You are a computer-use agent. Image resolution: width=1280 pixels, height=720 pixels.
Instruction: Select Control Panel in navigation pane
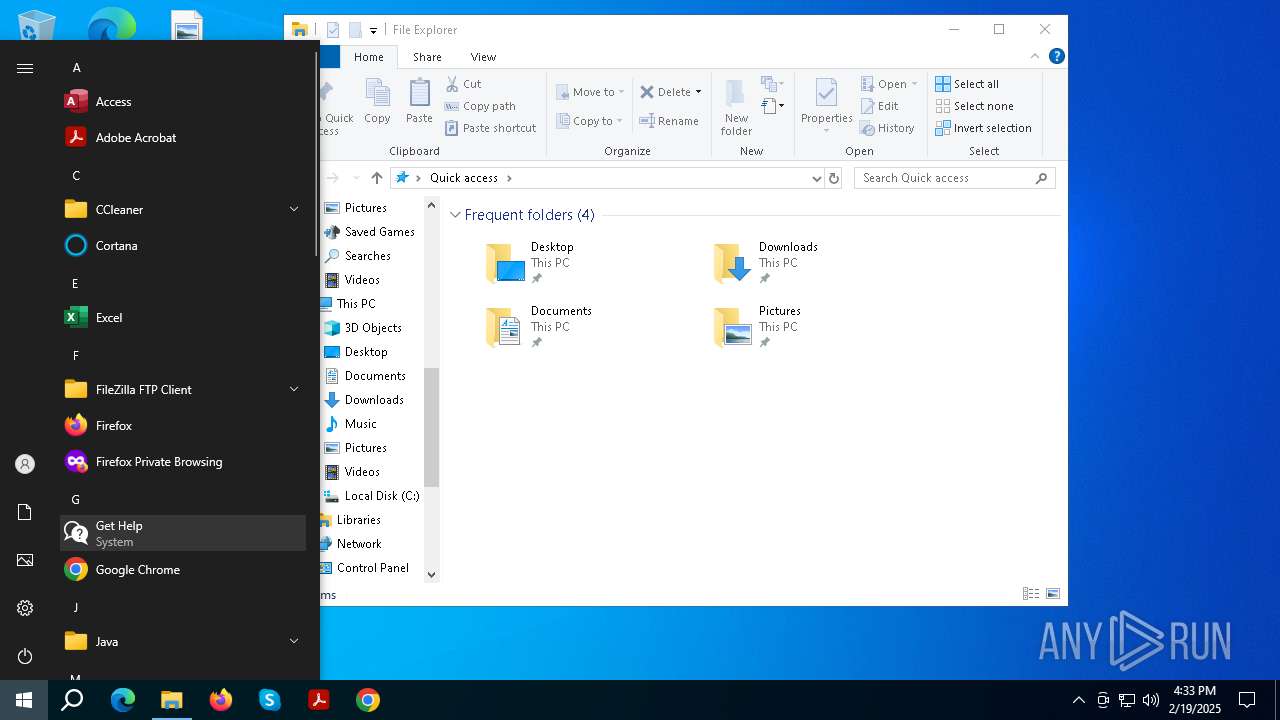coord(365,568)
